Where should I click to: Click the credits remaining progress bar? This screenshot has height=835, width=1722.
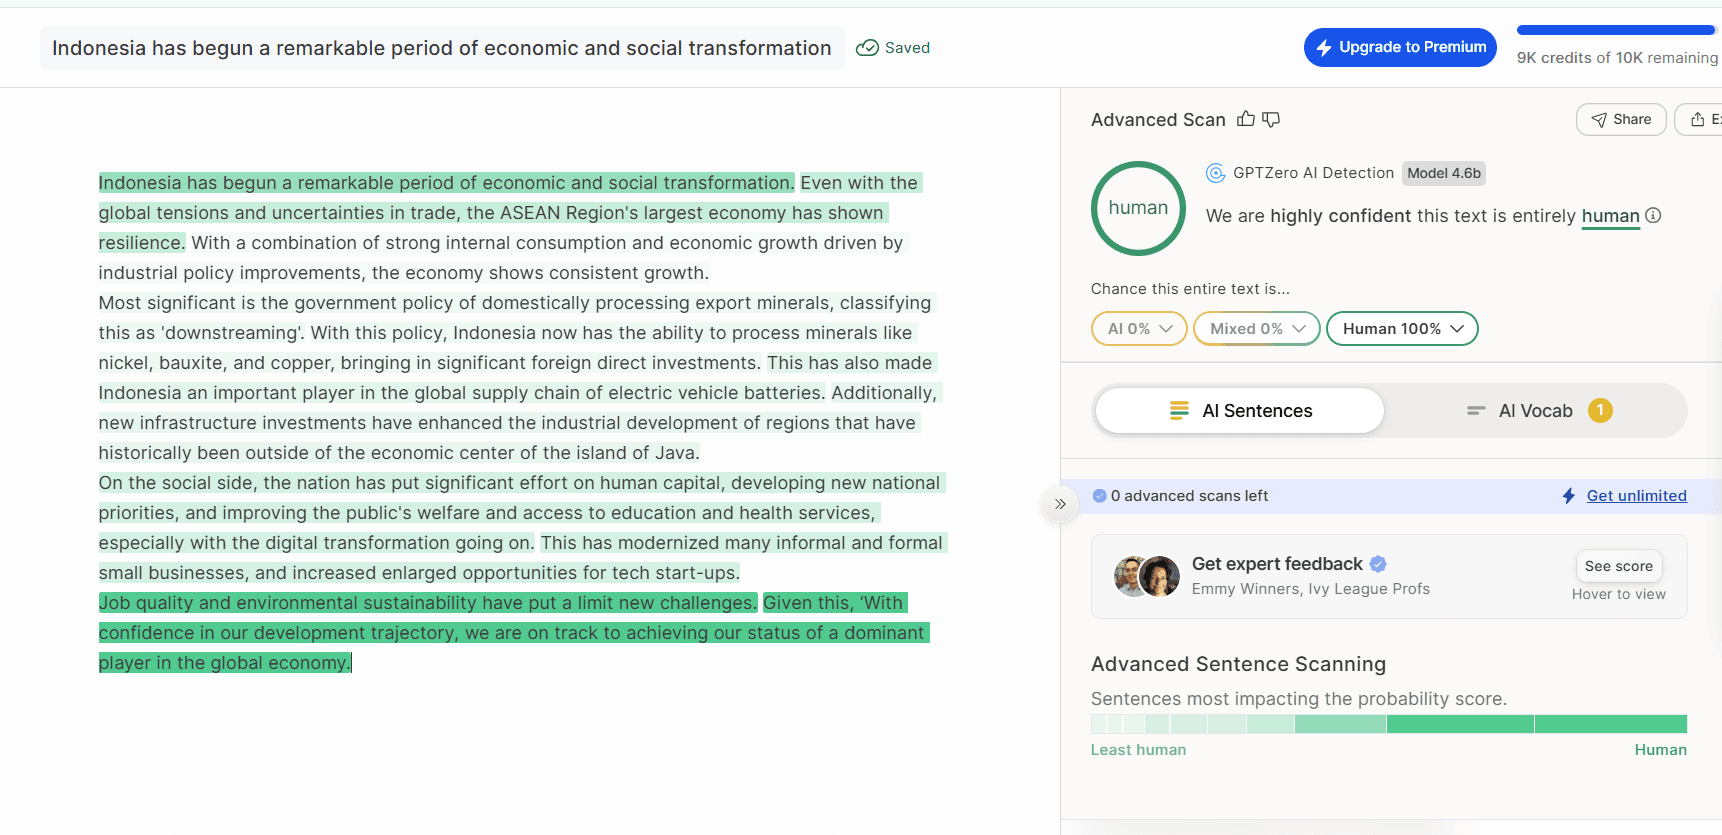(x=1615, y=30)
